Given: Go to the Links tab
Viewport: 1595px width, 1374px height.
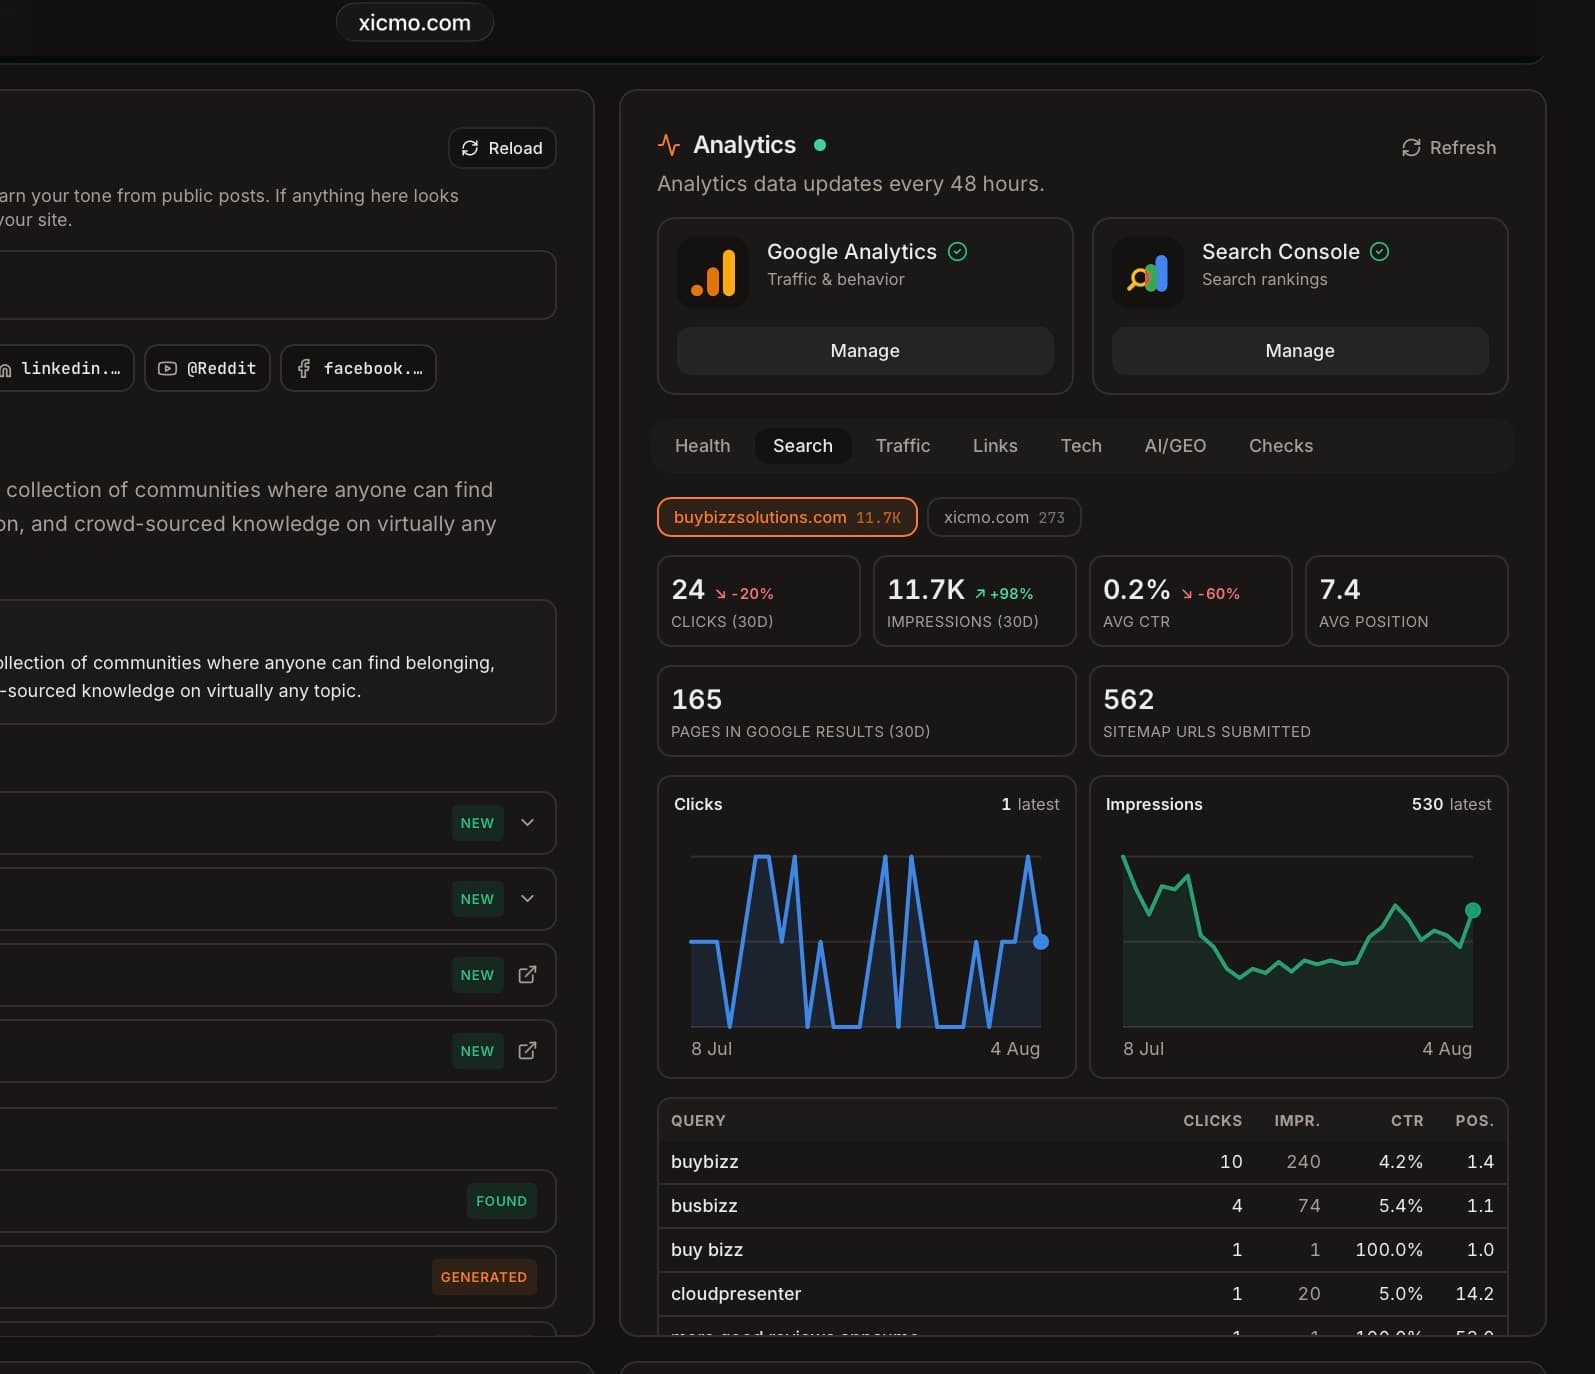Looking at the screenshot, I should pyautogui.click(x=995, y=446).
